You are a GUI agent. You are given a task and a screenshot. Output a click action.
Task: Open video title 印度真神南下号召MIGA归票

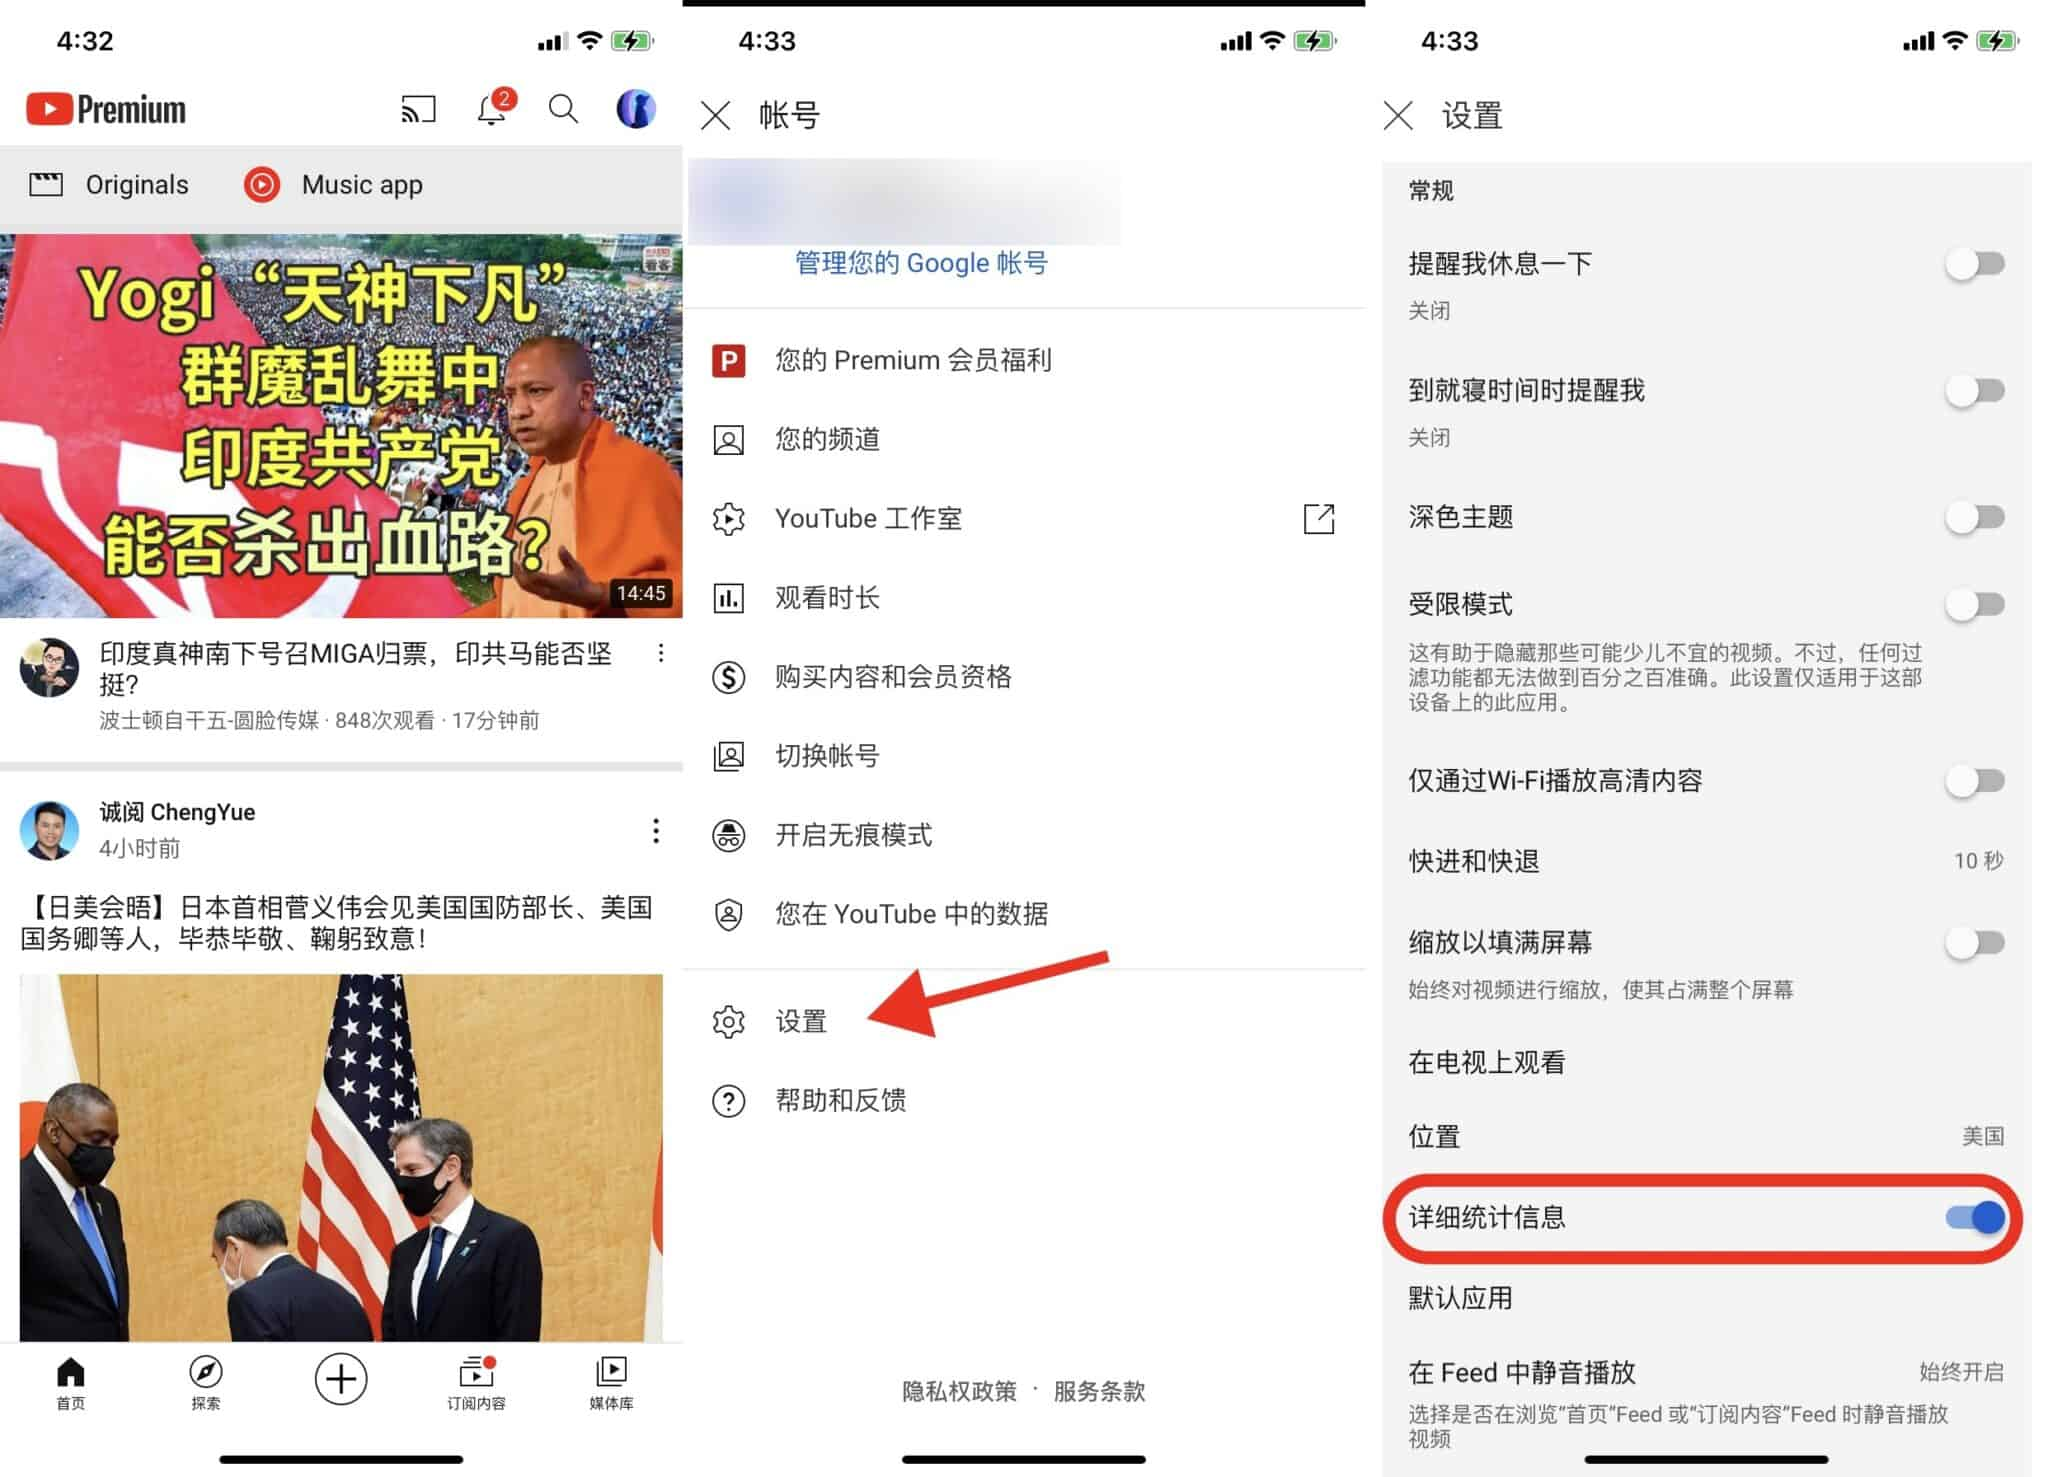click(355, 668)
